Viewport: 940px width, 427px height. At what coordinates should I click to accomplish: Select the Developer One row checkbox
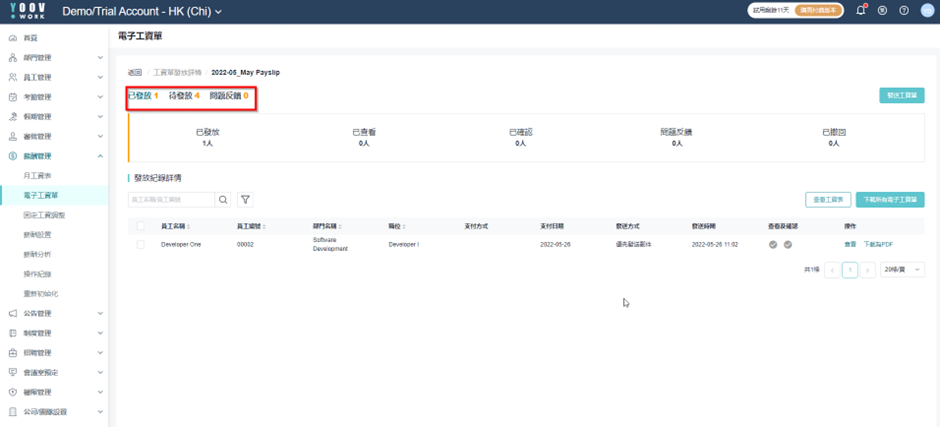(x=141, y=244)
